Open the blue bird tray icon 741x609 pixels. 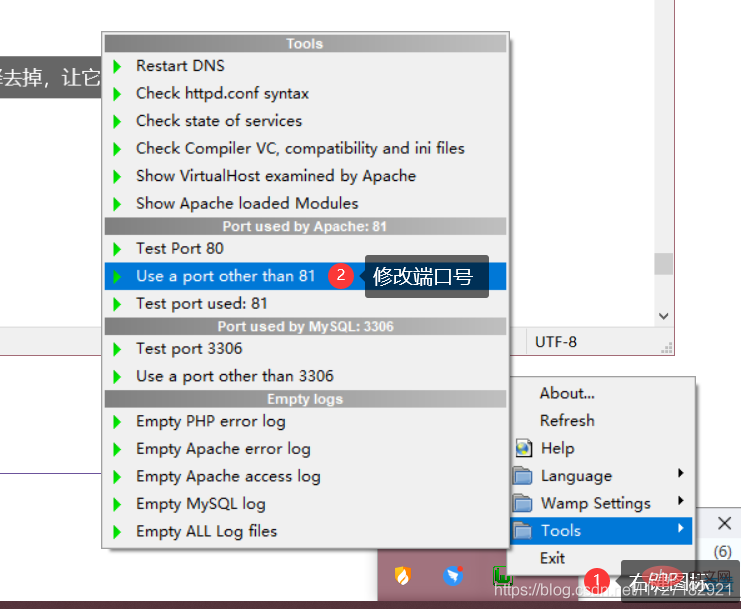pyautogui.click(x=453, y=575)
